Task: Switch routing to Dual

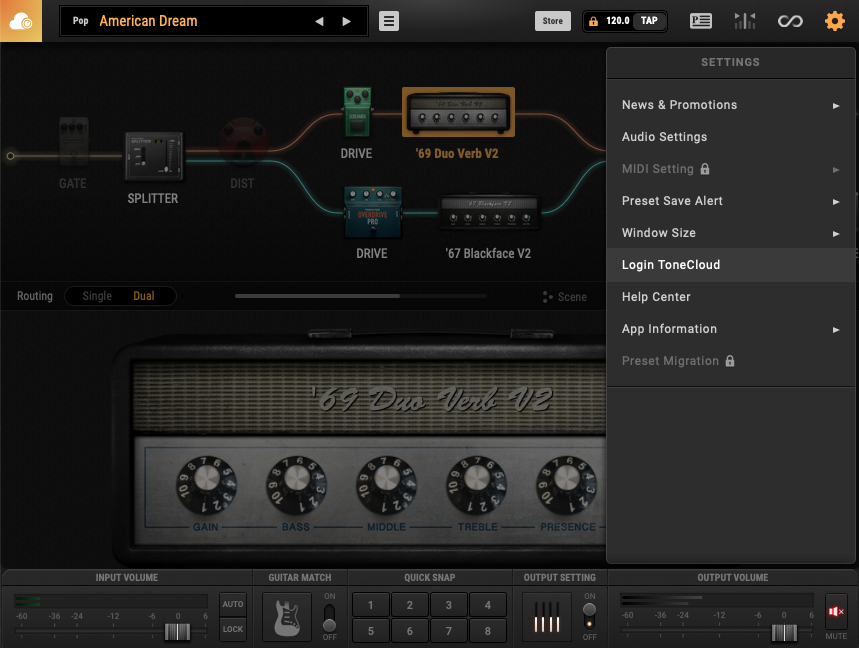Action: [144, 296]
